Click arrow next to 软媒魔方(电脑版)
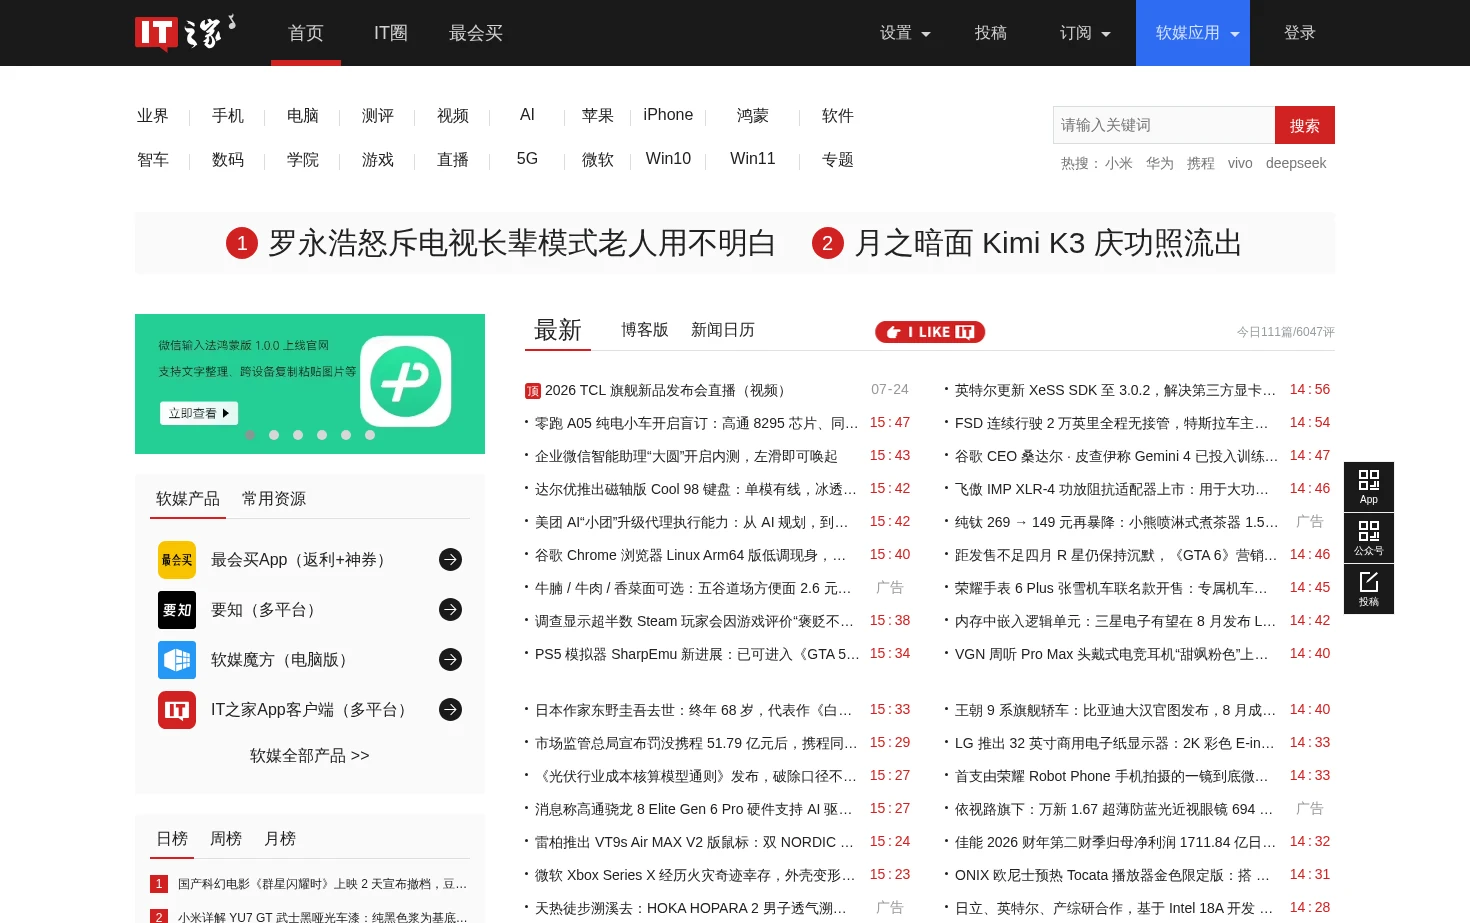Viewport: 1470px width, 923px height. tap(451, 660)
